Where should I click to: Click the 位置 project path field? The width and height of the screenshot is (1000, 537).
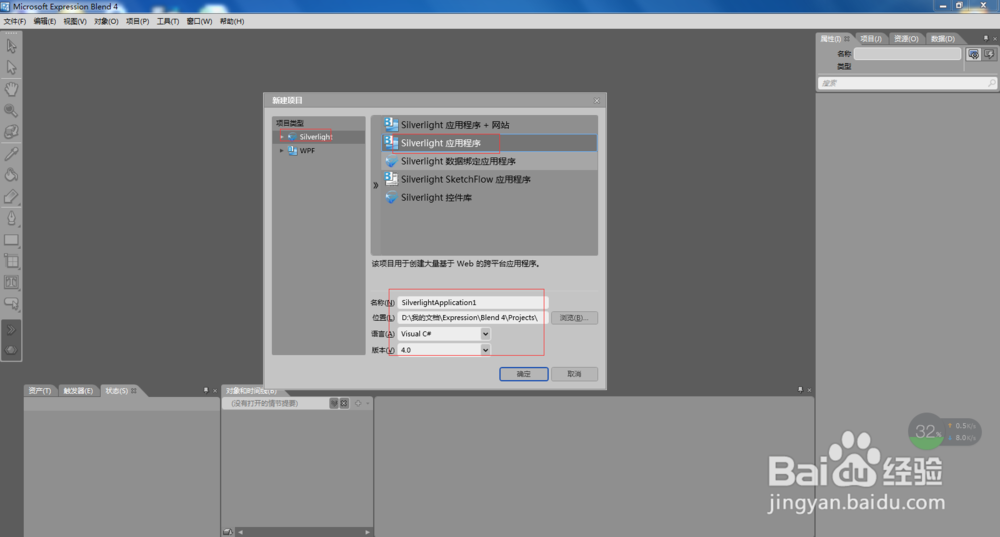pyautogui.click(x=472, y=318)
